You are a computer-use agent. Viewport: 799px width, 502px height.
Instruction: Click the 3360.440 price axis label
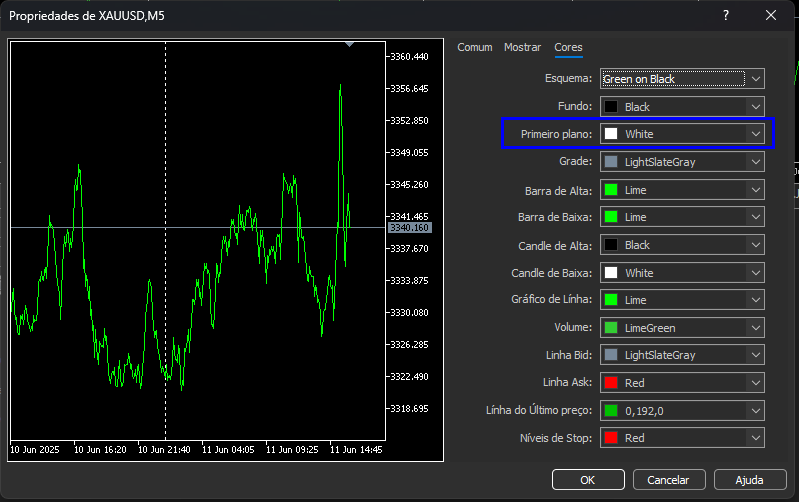[409, 57]
